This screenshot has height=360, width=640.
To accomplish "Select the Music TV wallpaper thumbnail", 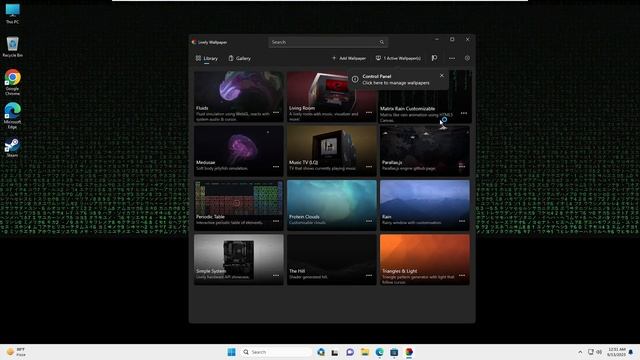I will 331,151.
